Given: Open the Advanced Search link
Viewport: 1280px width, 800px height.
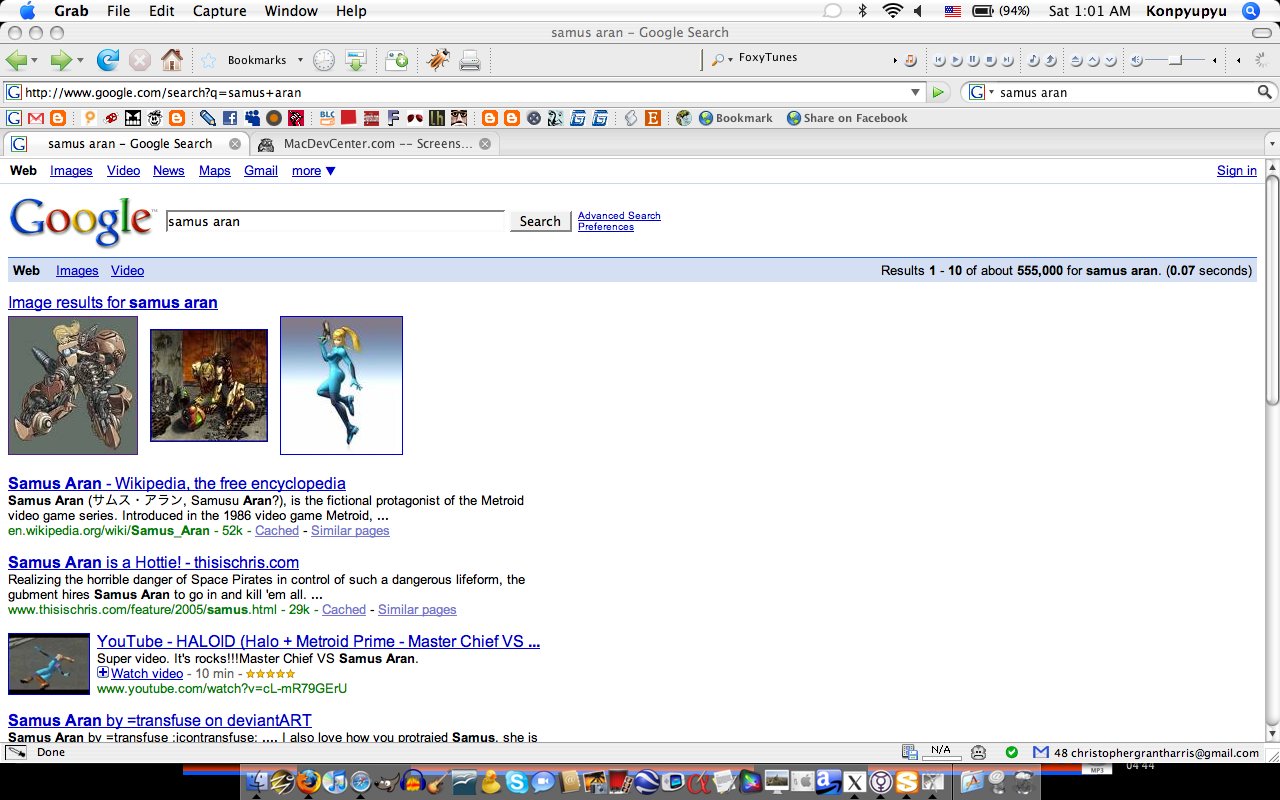Looking at the screenshot, I should click(619, 216).
